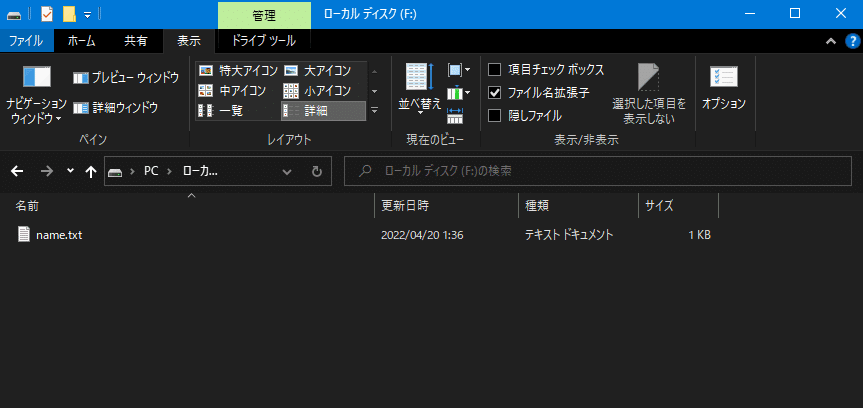Select Medium Icons (中アイコン) layout
Image resolution: width=863 pixels, height=408 pixels.
pos(232,90)
